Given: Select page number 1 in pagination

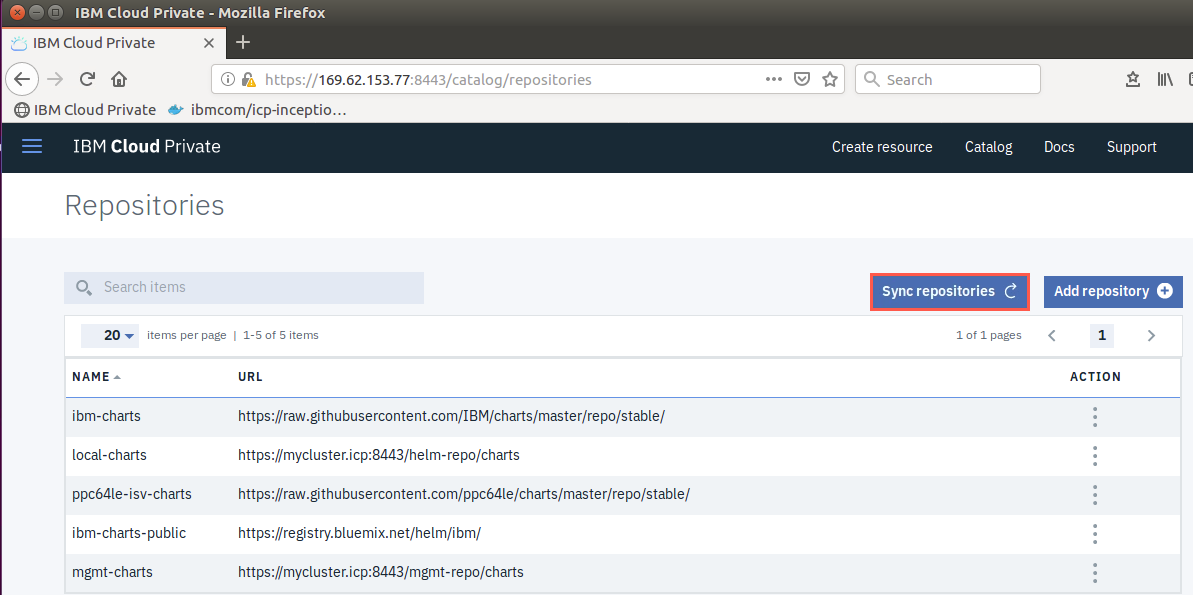Looking at the screenshot, I should tap(1102, 336).
